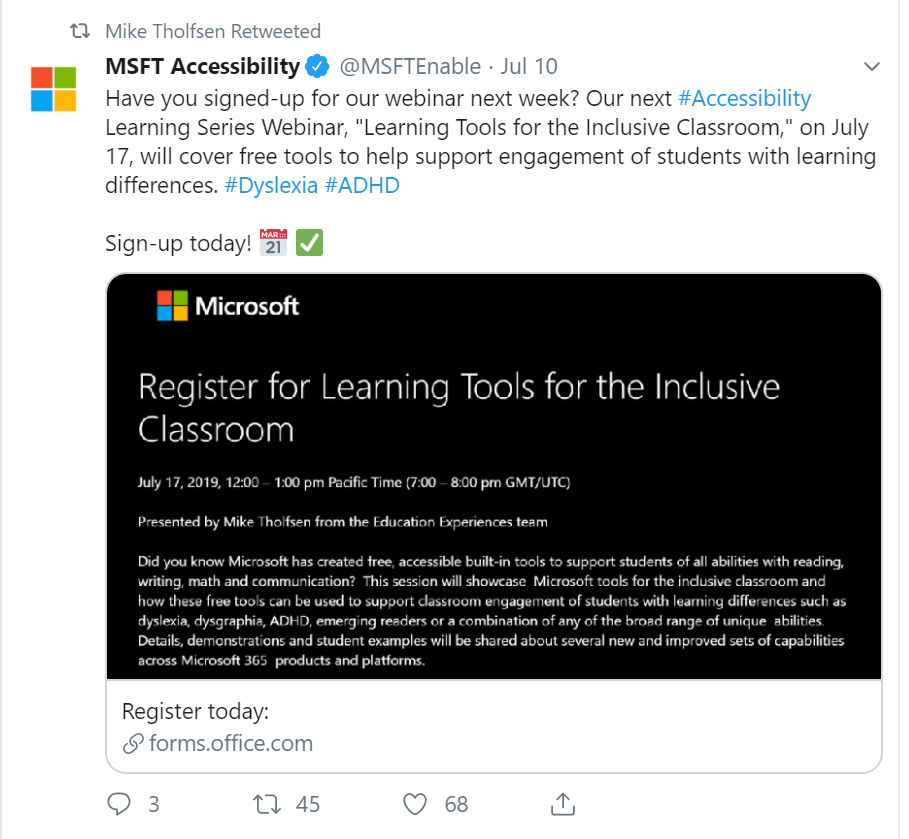Like the tweet using the heart icon
Image resolution: width=909 pixels, height=839 pixels.
tap(413, 804)
